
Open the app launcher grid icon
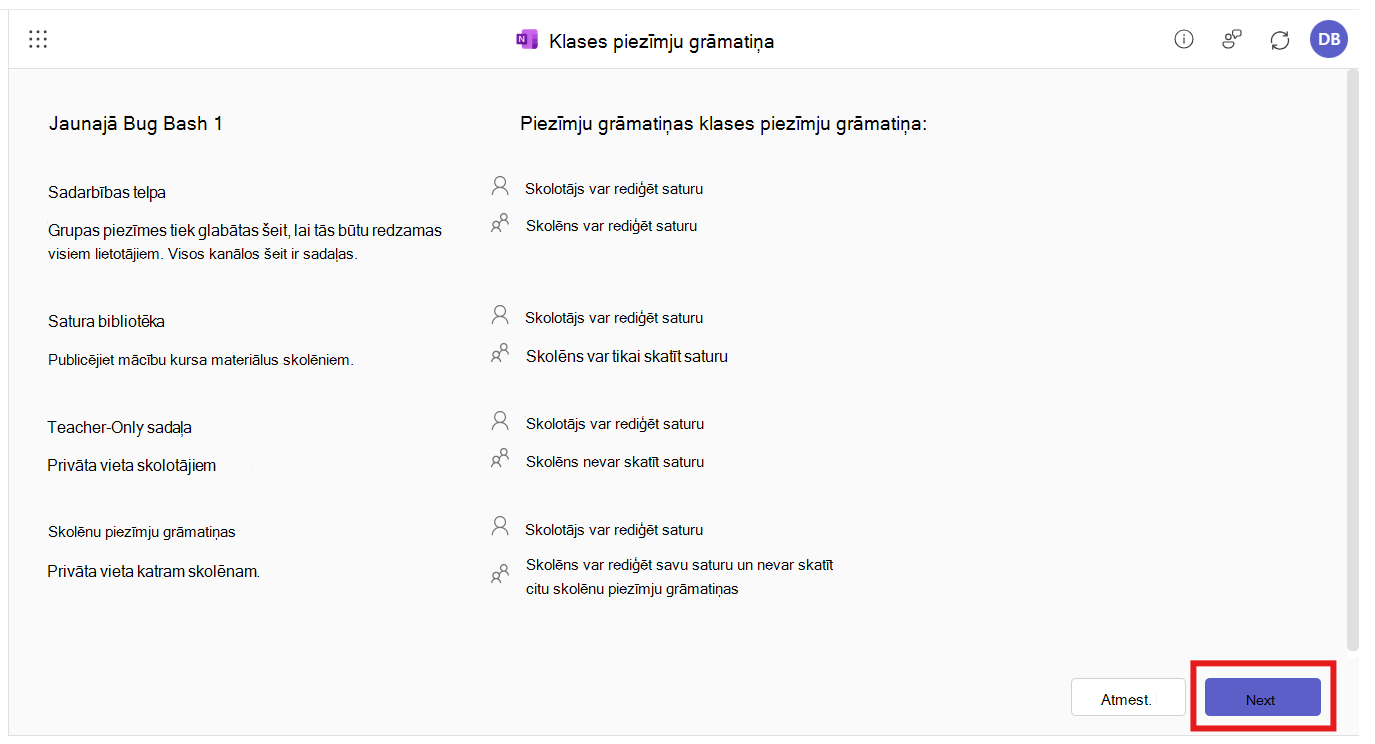[38, 40]
